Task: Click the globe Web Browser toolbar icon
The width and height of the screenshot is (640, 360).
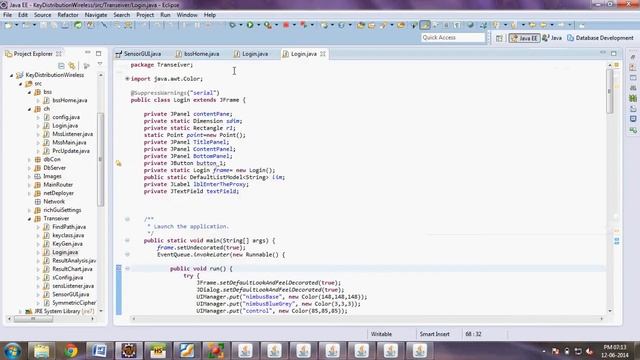Action: pyautogui.click(x=470, y=25)
